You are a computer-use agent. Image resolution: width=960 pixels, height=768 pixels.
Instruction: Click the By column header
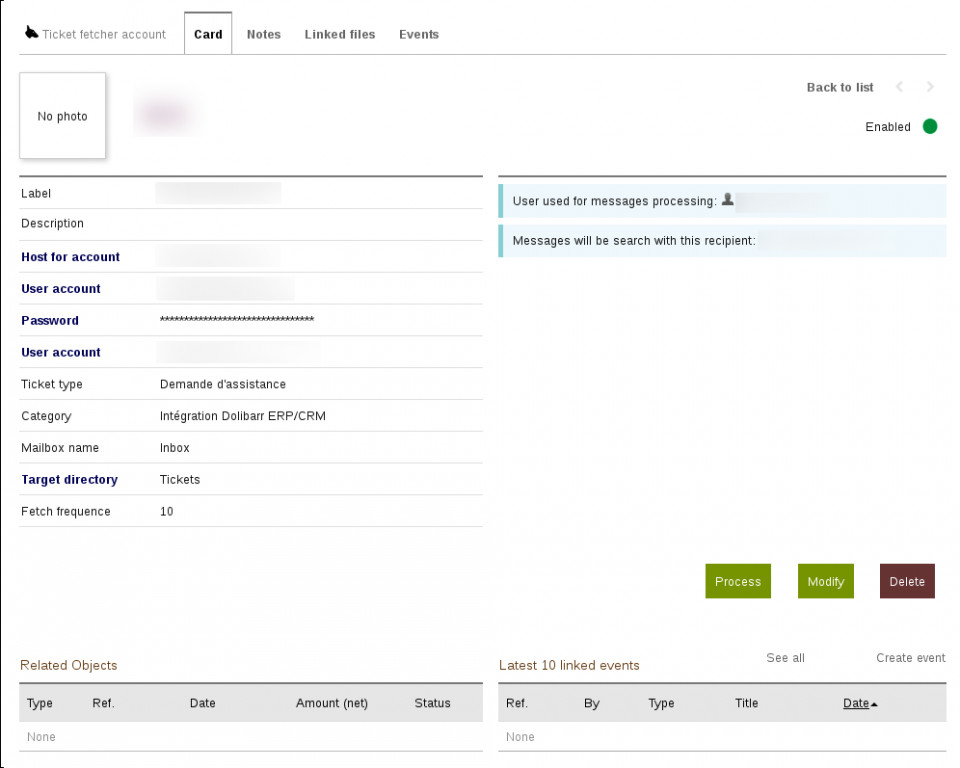click(591, 703)
